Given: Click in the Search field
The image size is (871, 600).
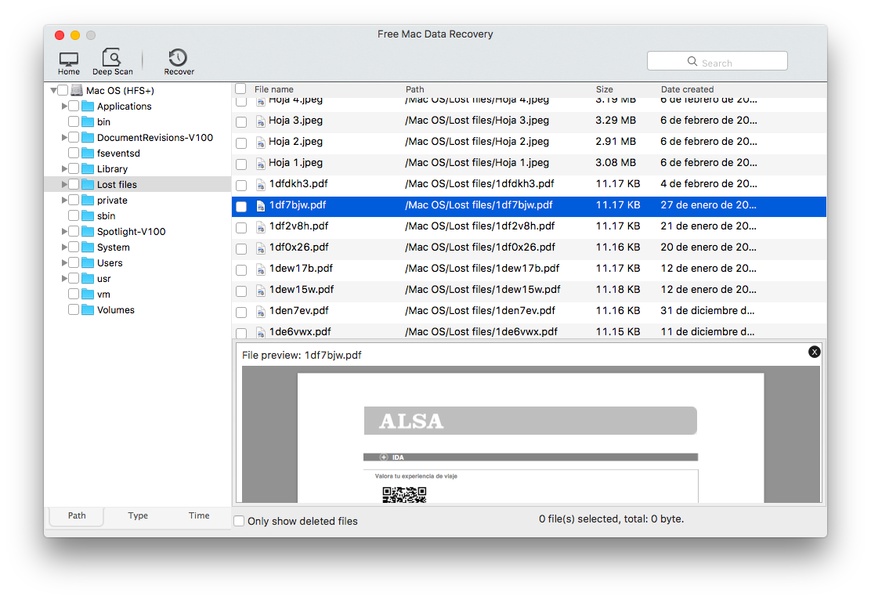Looking at the screenshot, I should tap(717, 62).
